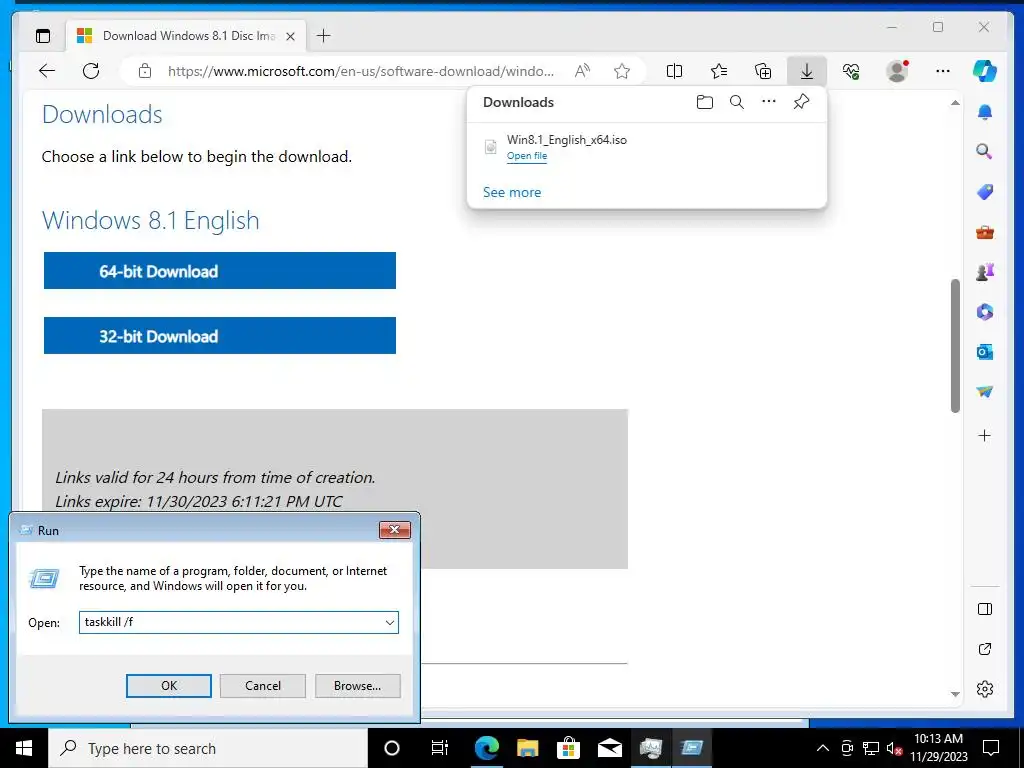
Task: Click the Read aloud icon in address bar
Action: [x=582, y=71]
